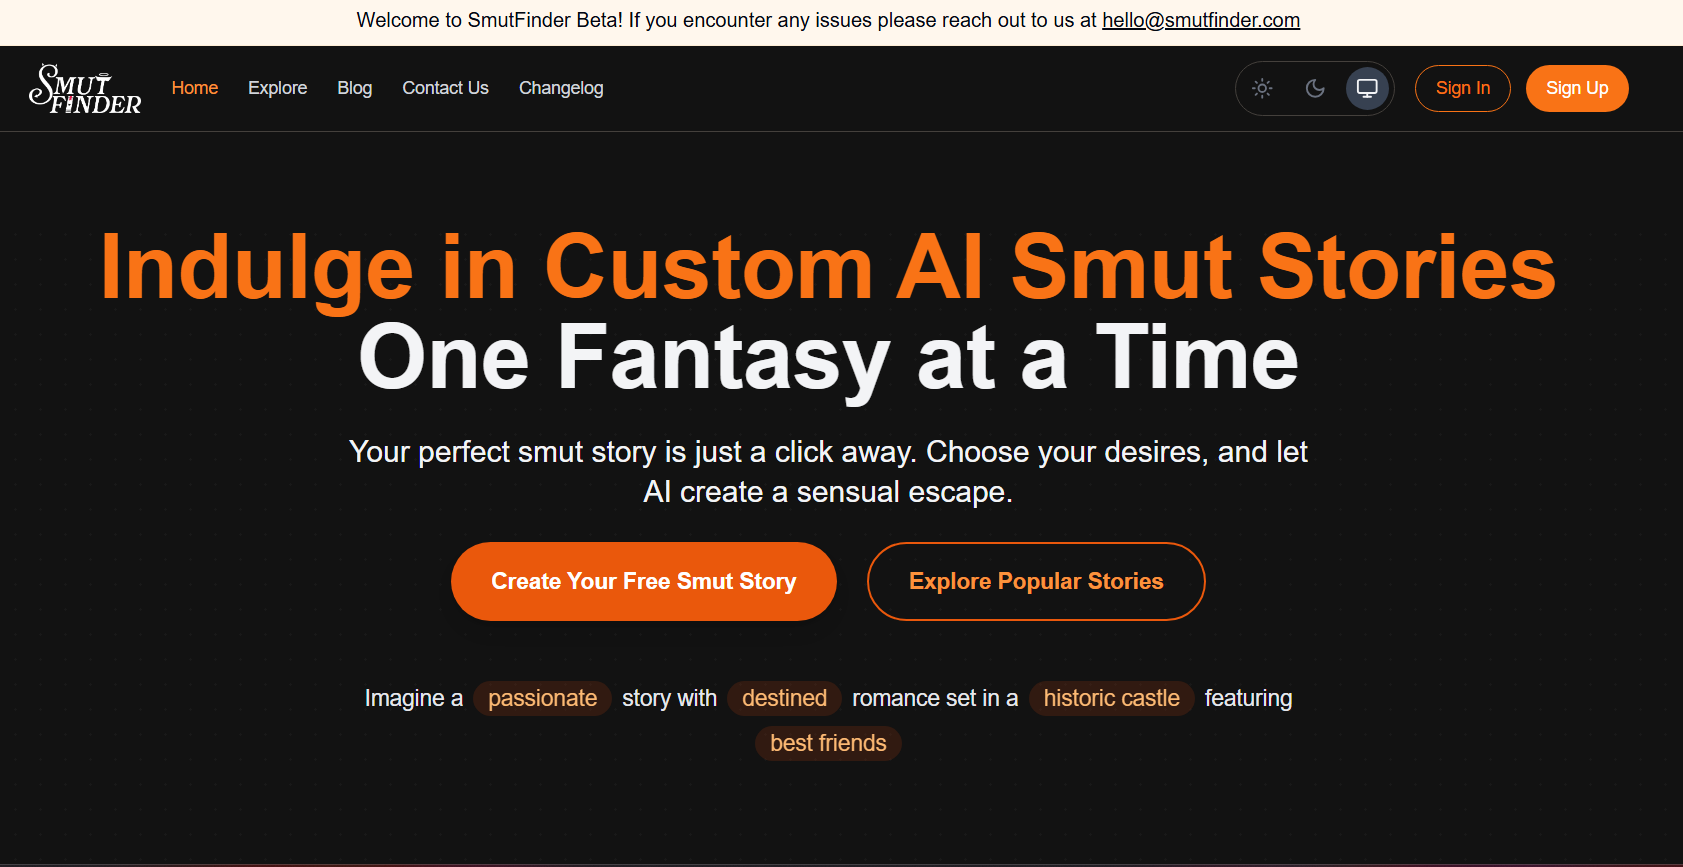Open the Explore page
The image size is (1683, 867).
pos(277,88)
